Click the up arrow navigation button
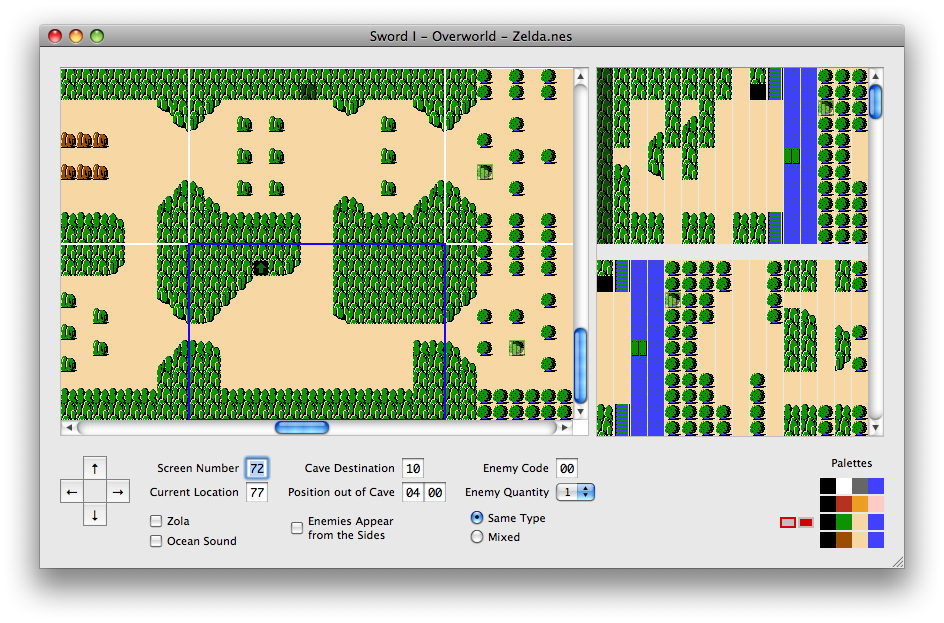Image resolution: width=944 pixels, height=623 pixels. pos(95,468)
